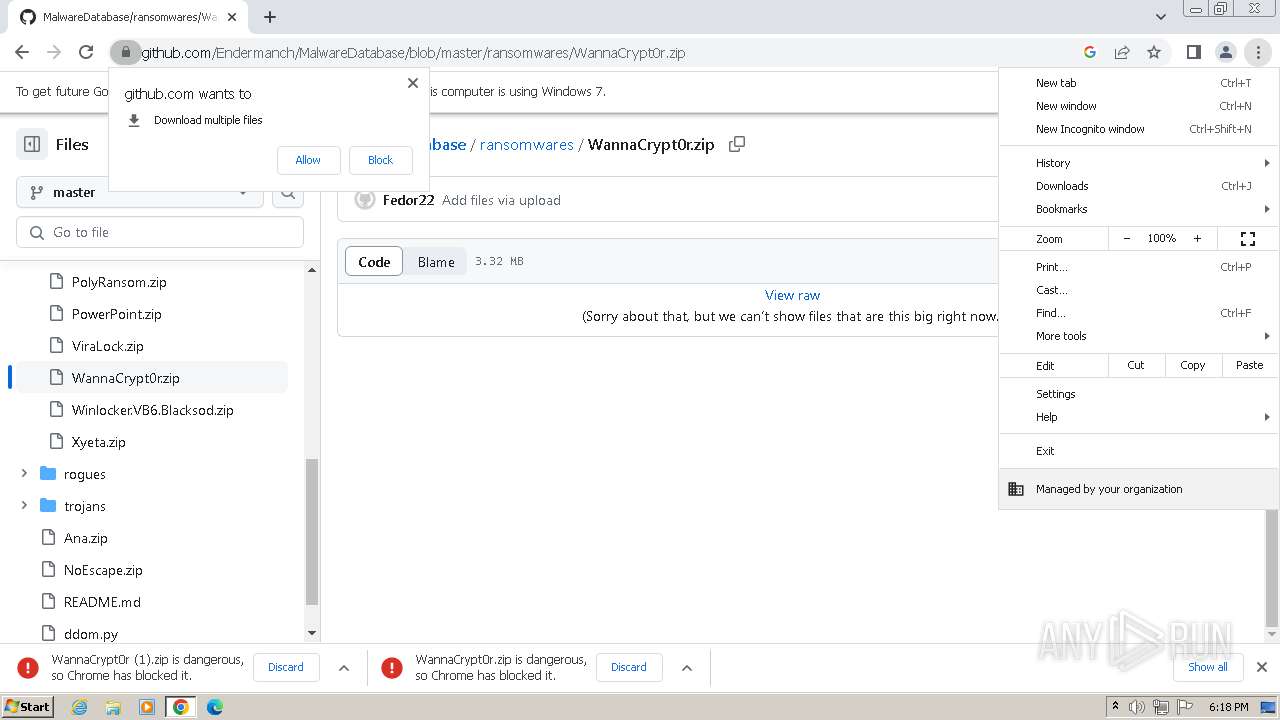This screenshot has height=720, width=1280.
Task: Close the download multiple files prompt
Action: (x=412, y=83)
